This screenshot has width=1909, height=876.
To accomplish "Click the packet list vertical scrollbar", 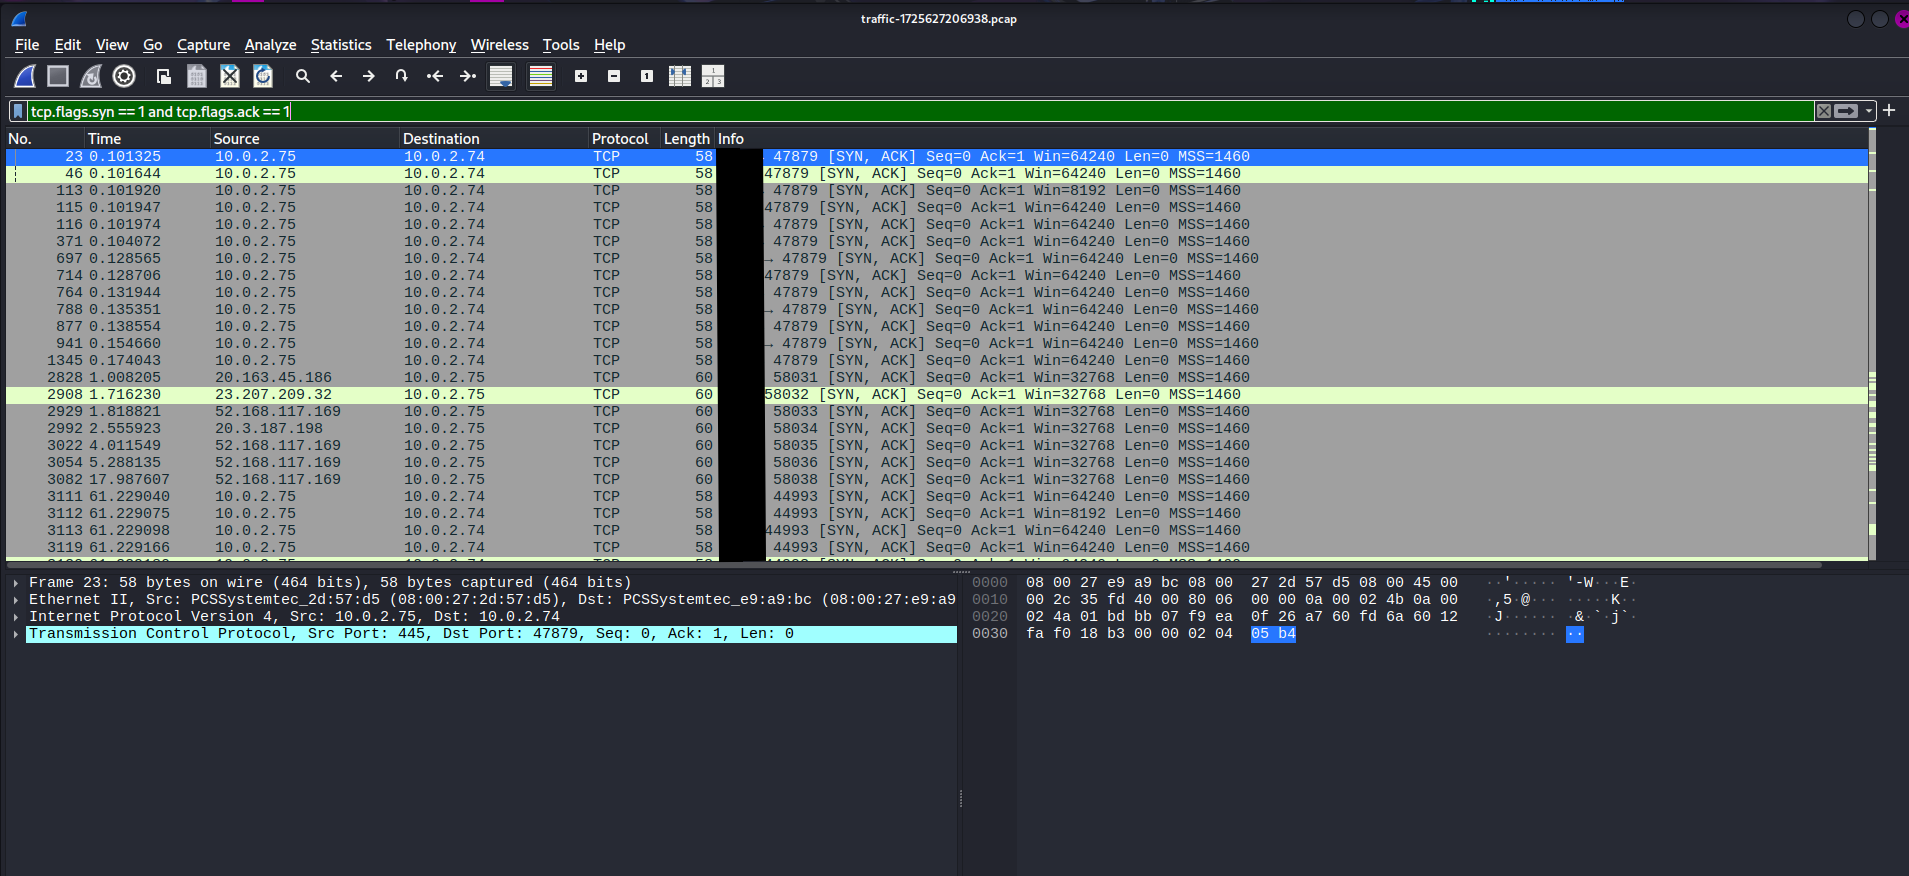I will coord(1872,344).
